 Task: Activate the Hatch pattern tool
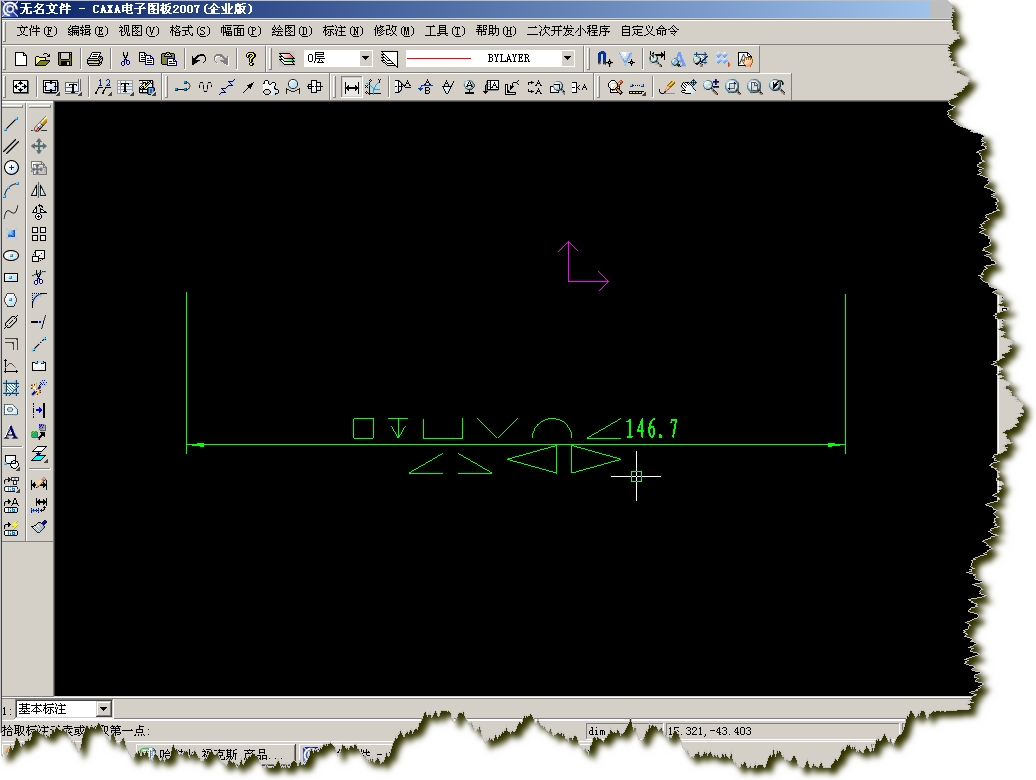11,388
